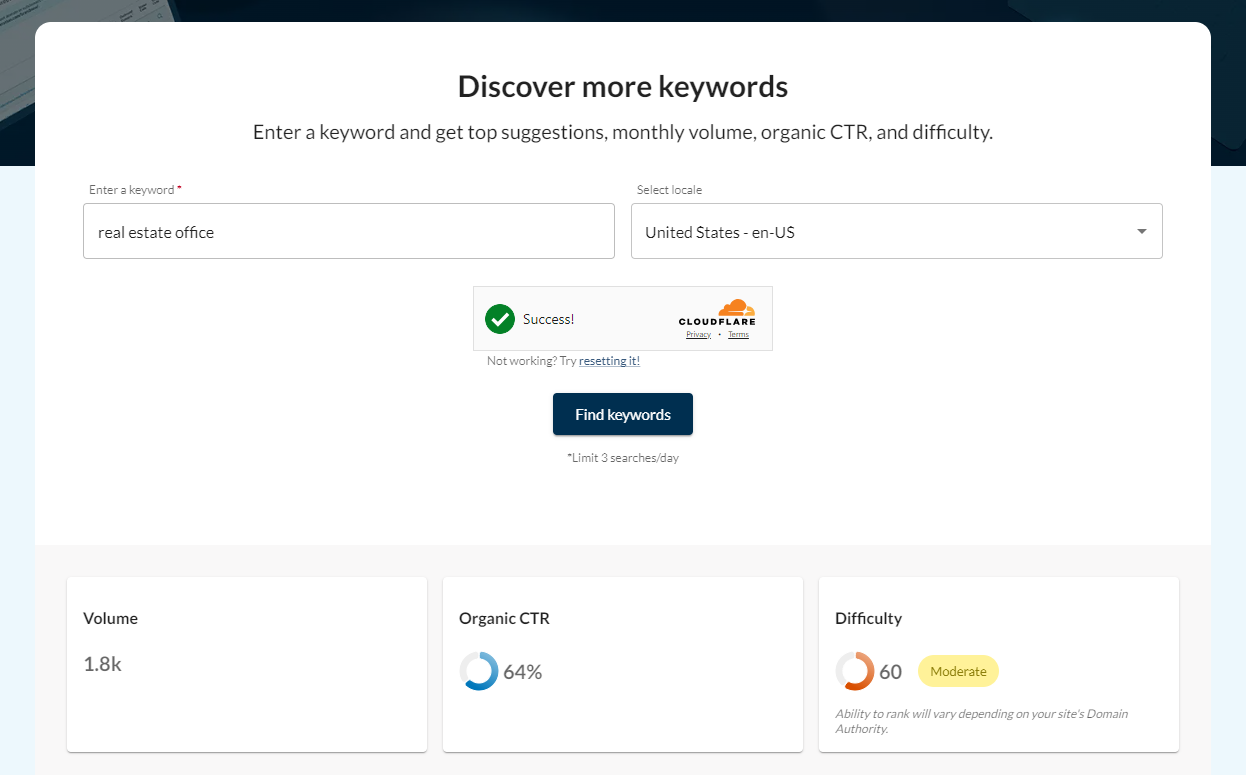Viewport: 1246px width, 775px height.
Task: Open the Select locale dropdown
Action: tap(896, 232)
